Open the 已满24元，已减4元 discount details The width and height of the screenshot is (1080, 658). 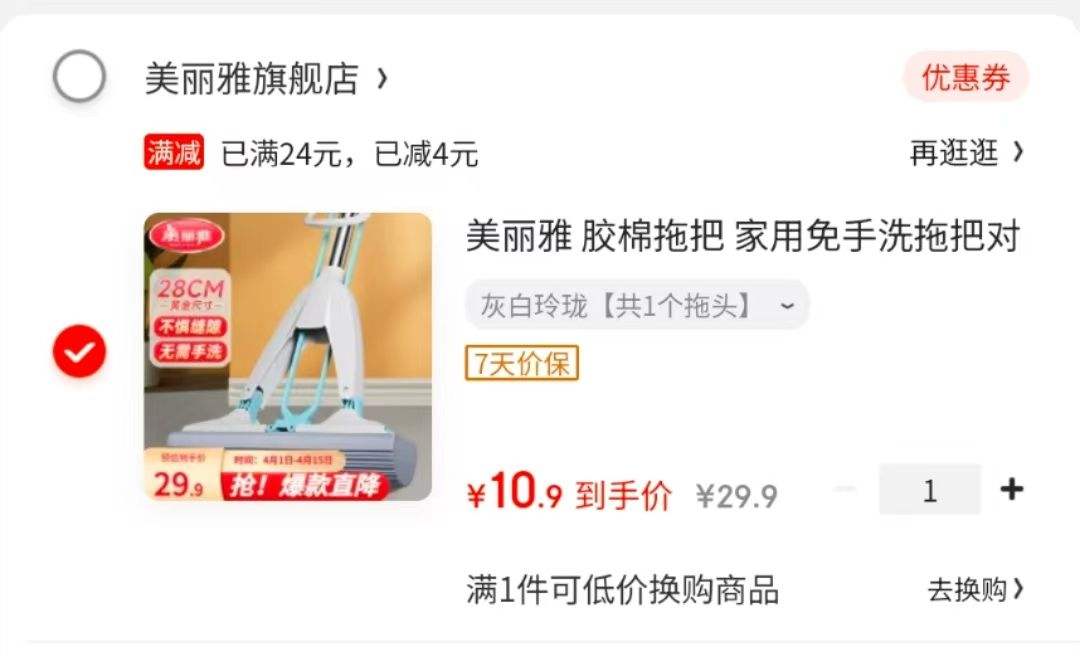coord(349,153)
